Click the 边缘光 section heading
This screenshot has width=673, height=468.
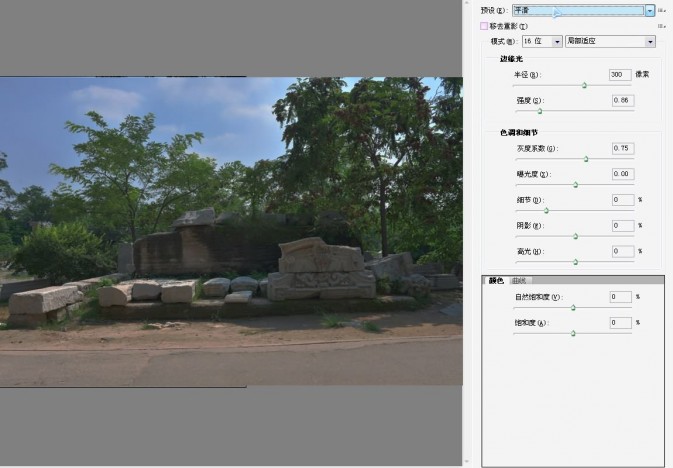[x=511, y=59]
